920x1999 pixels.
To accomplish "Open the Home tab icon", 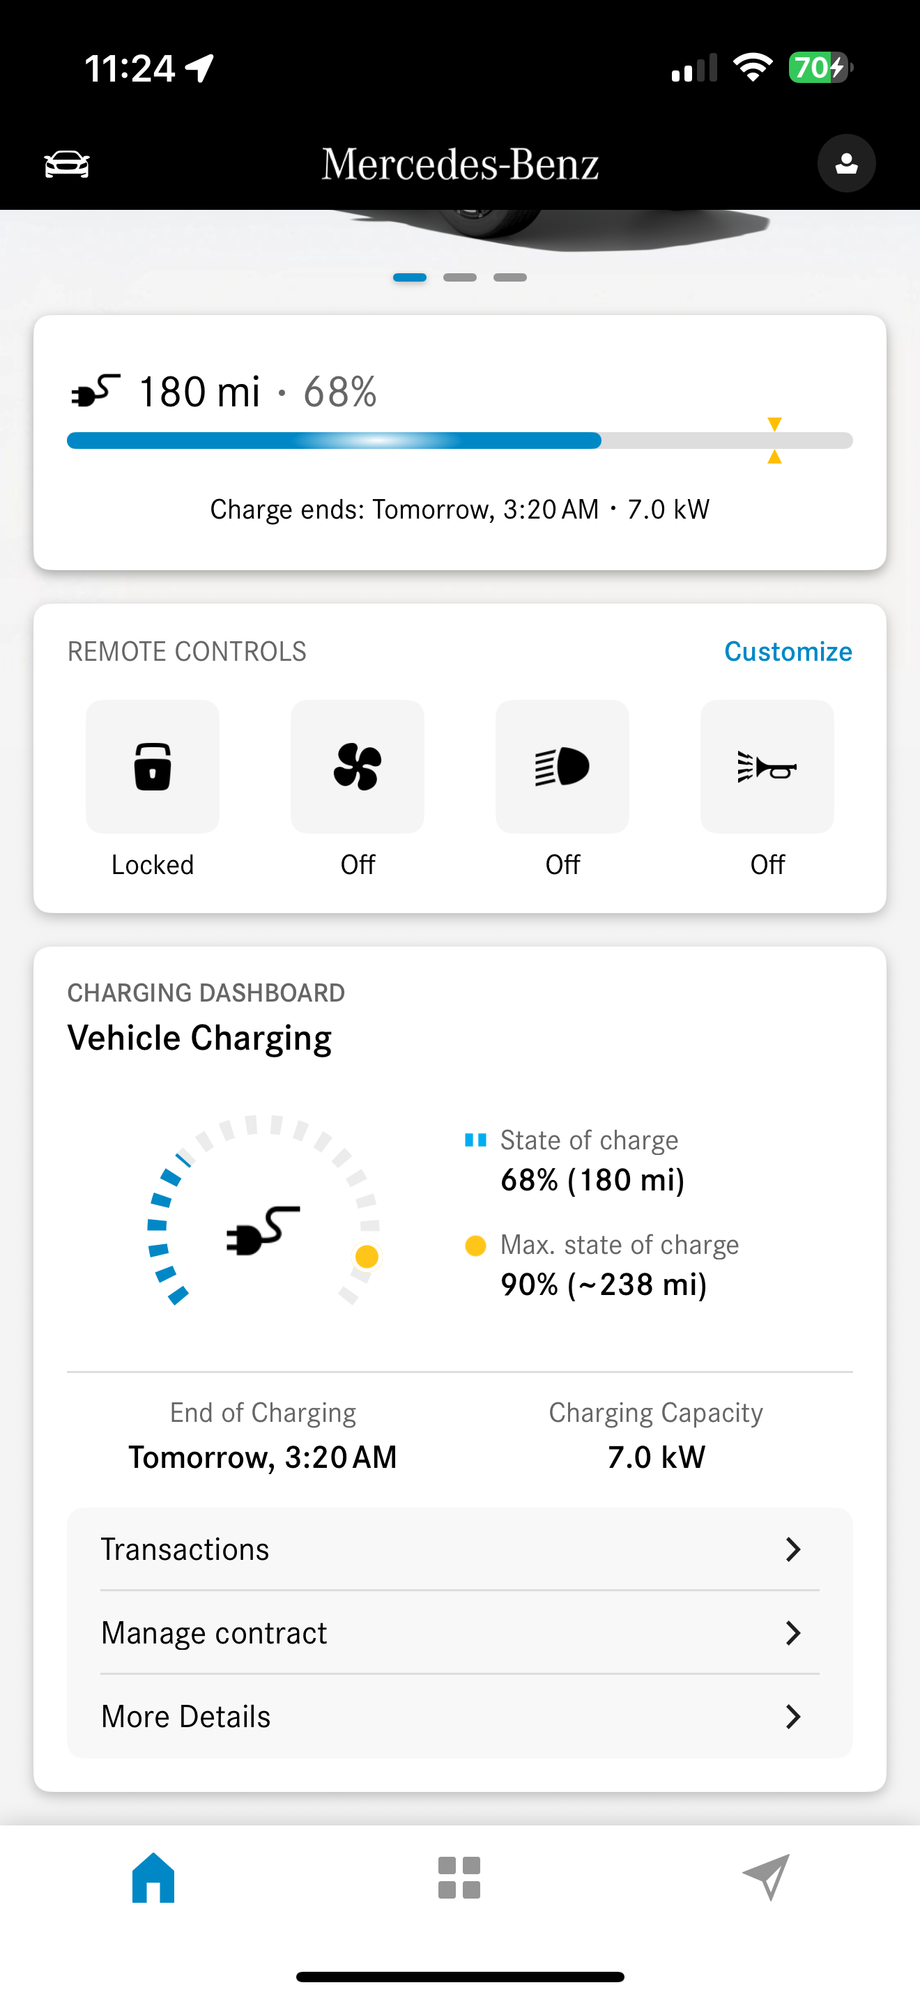I will point(153,1877).
